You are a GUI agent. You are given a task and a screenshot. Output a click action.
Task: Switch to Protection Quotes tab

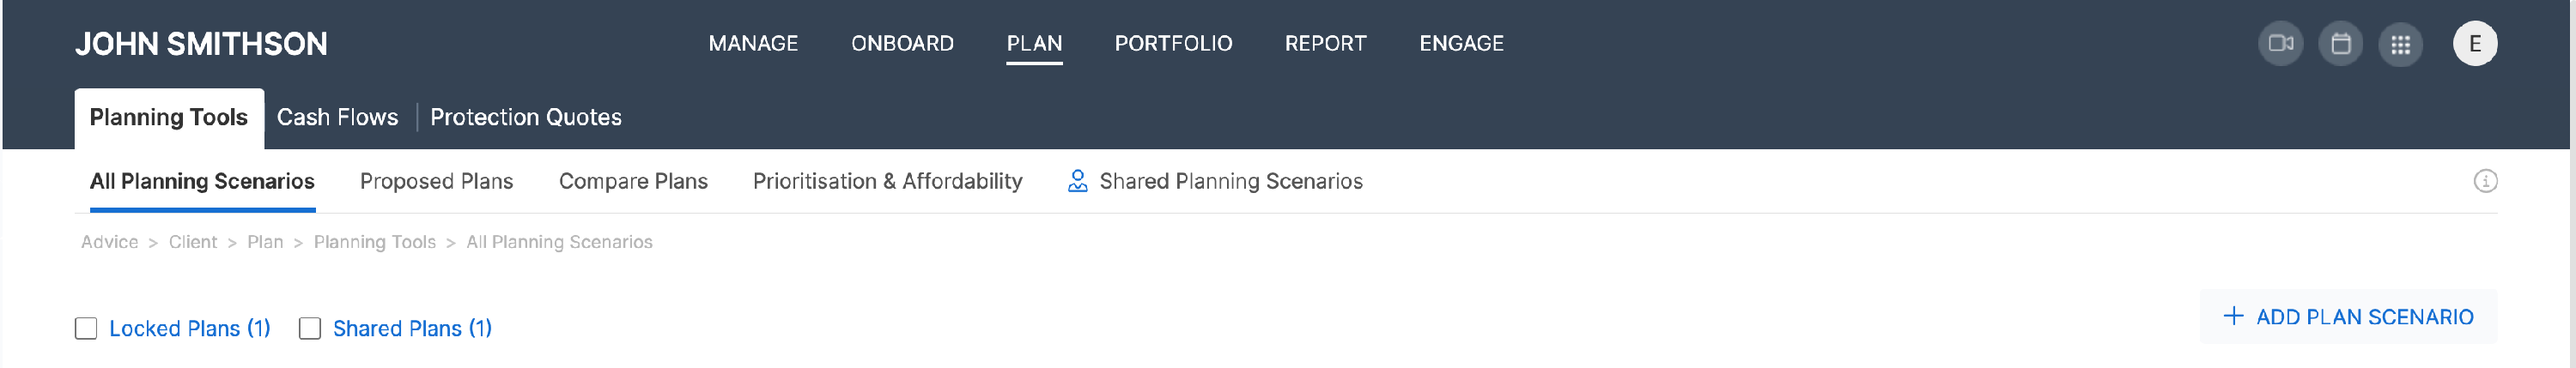point(526,117)
